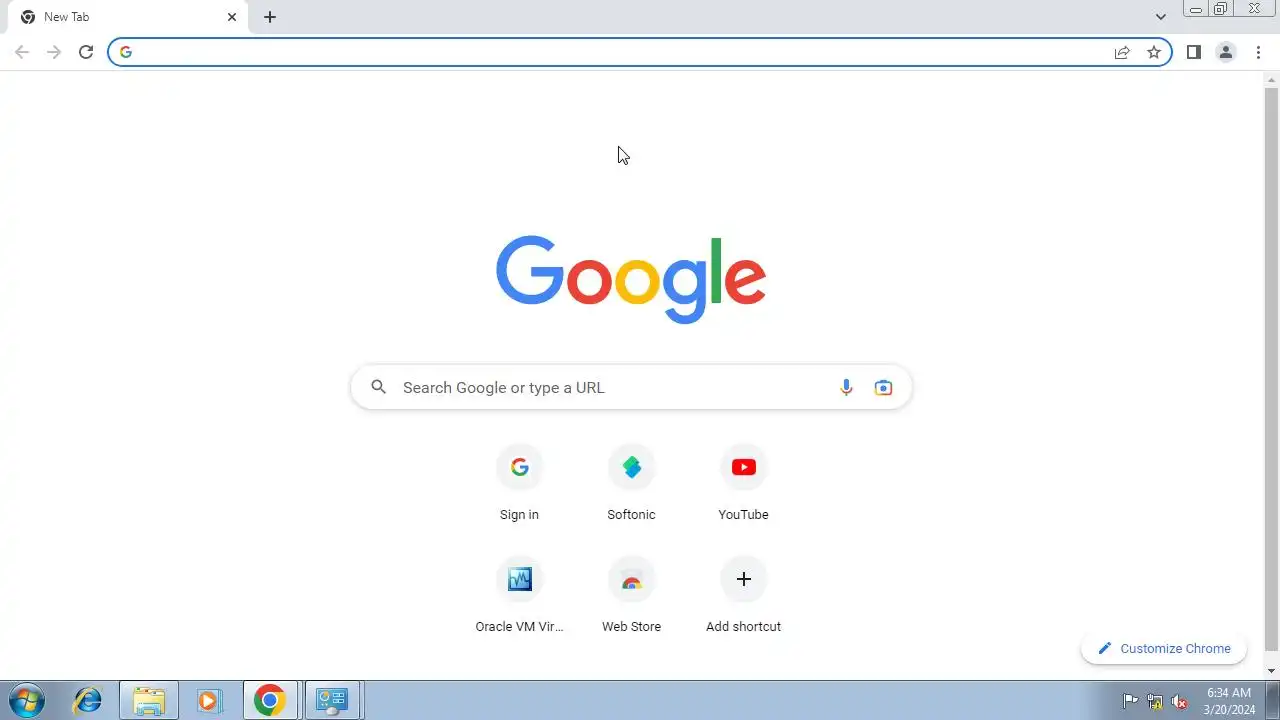Click the muted volume tray icon
The height and width of the screenshot is (720, 1280).
click(x=1180, y=701)
